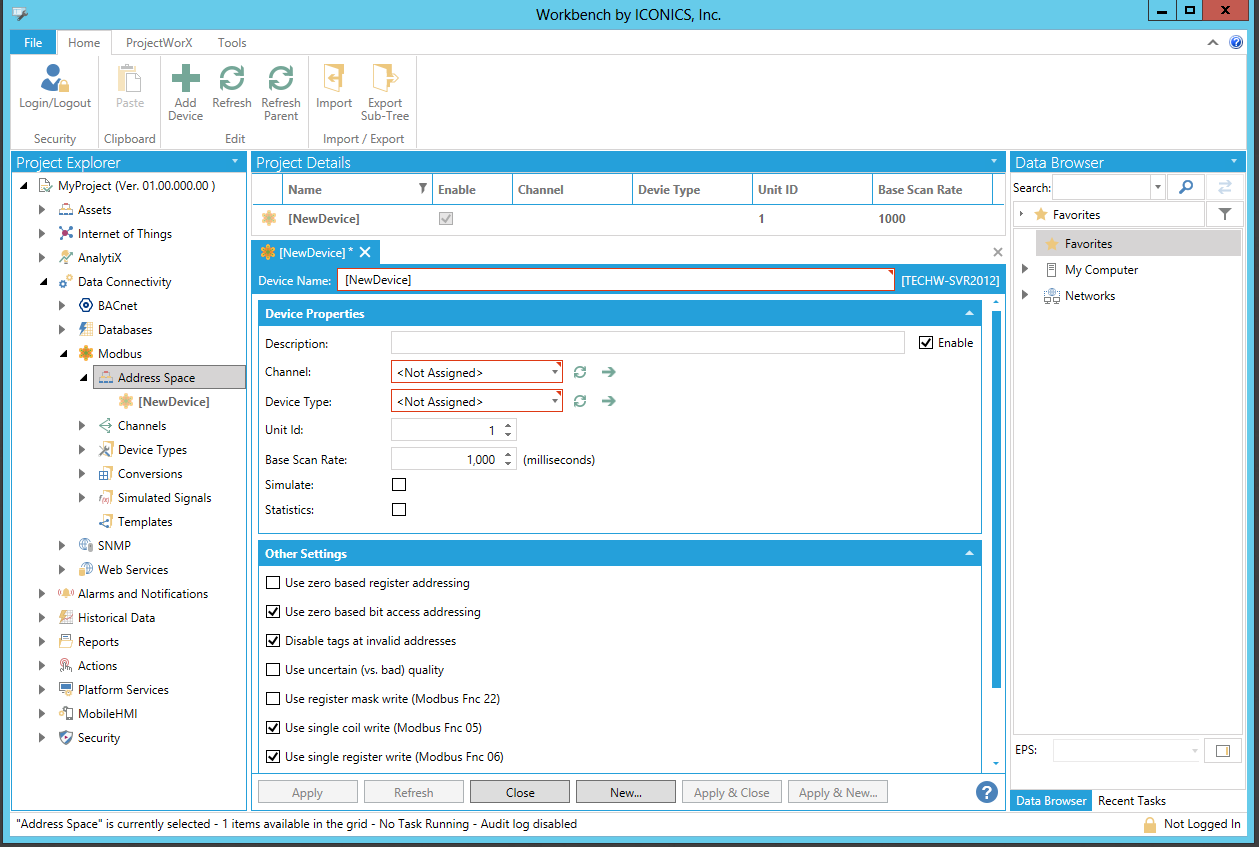Screen dimensions: 1259x847
Task: Switch to the Recent Tasks tab
Action: click(x=1132, y=801)
